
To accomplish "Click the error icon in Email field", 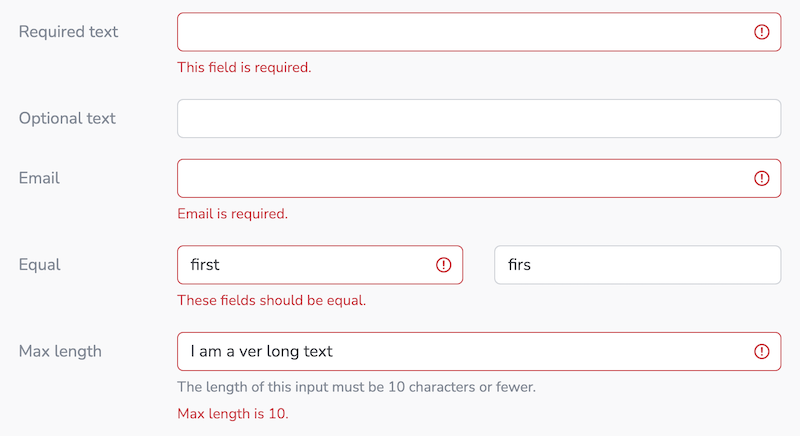I will click(761, 178).
